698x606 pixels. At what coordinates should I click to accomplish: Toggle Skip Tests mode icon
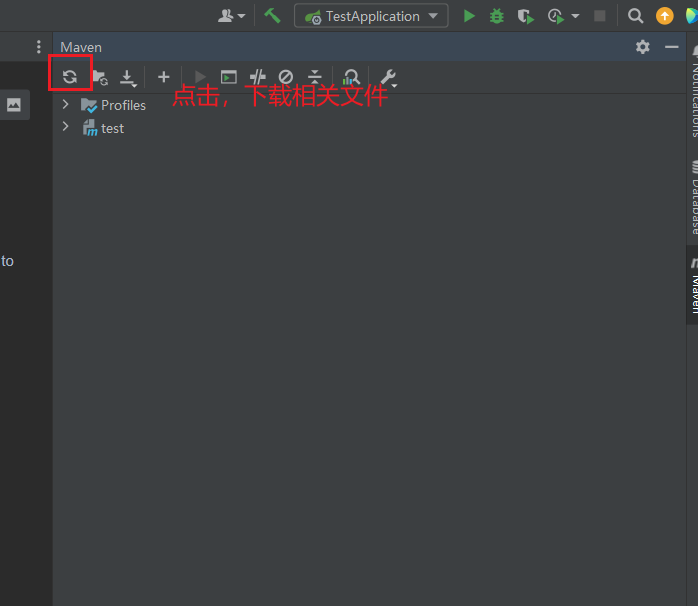(x=286, y=77)
